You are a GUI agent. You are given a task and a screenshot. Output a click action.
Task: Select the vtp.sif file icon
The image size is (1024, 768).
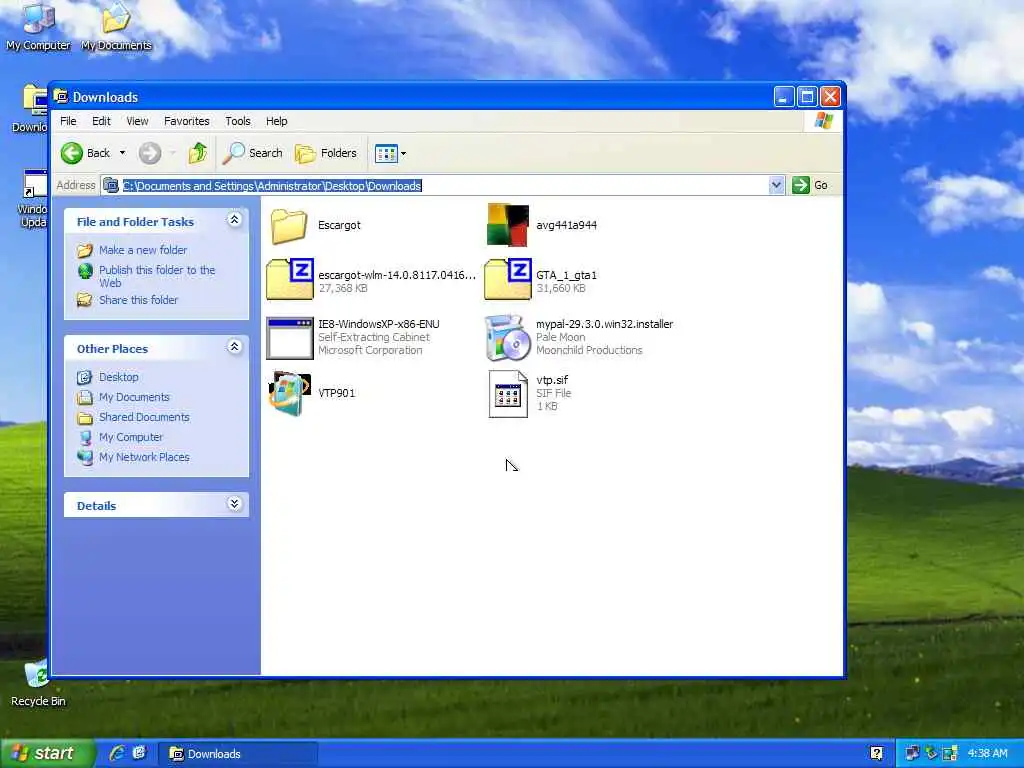coord(508,394)
